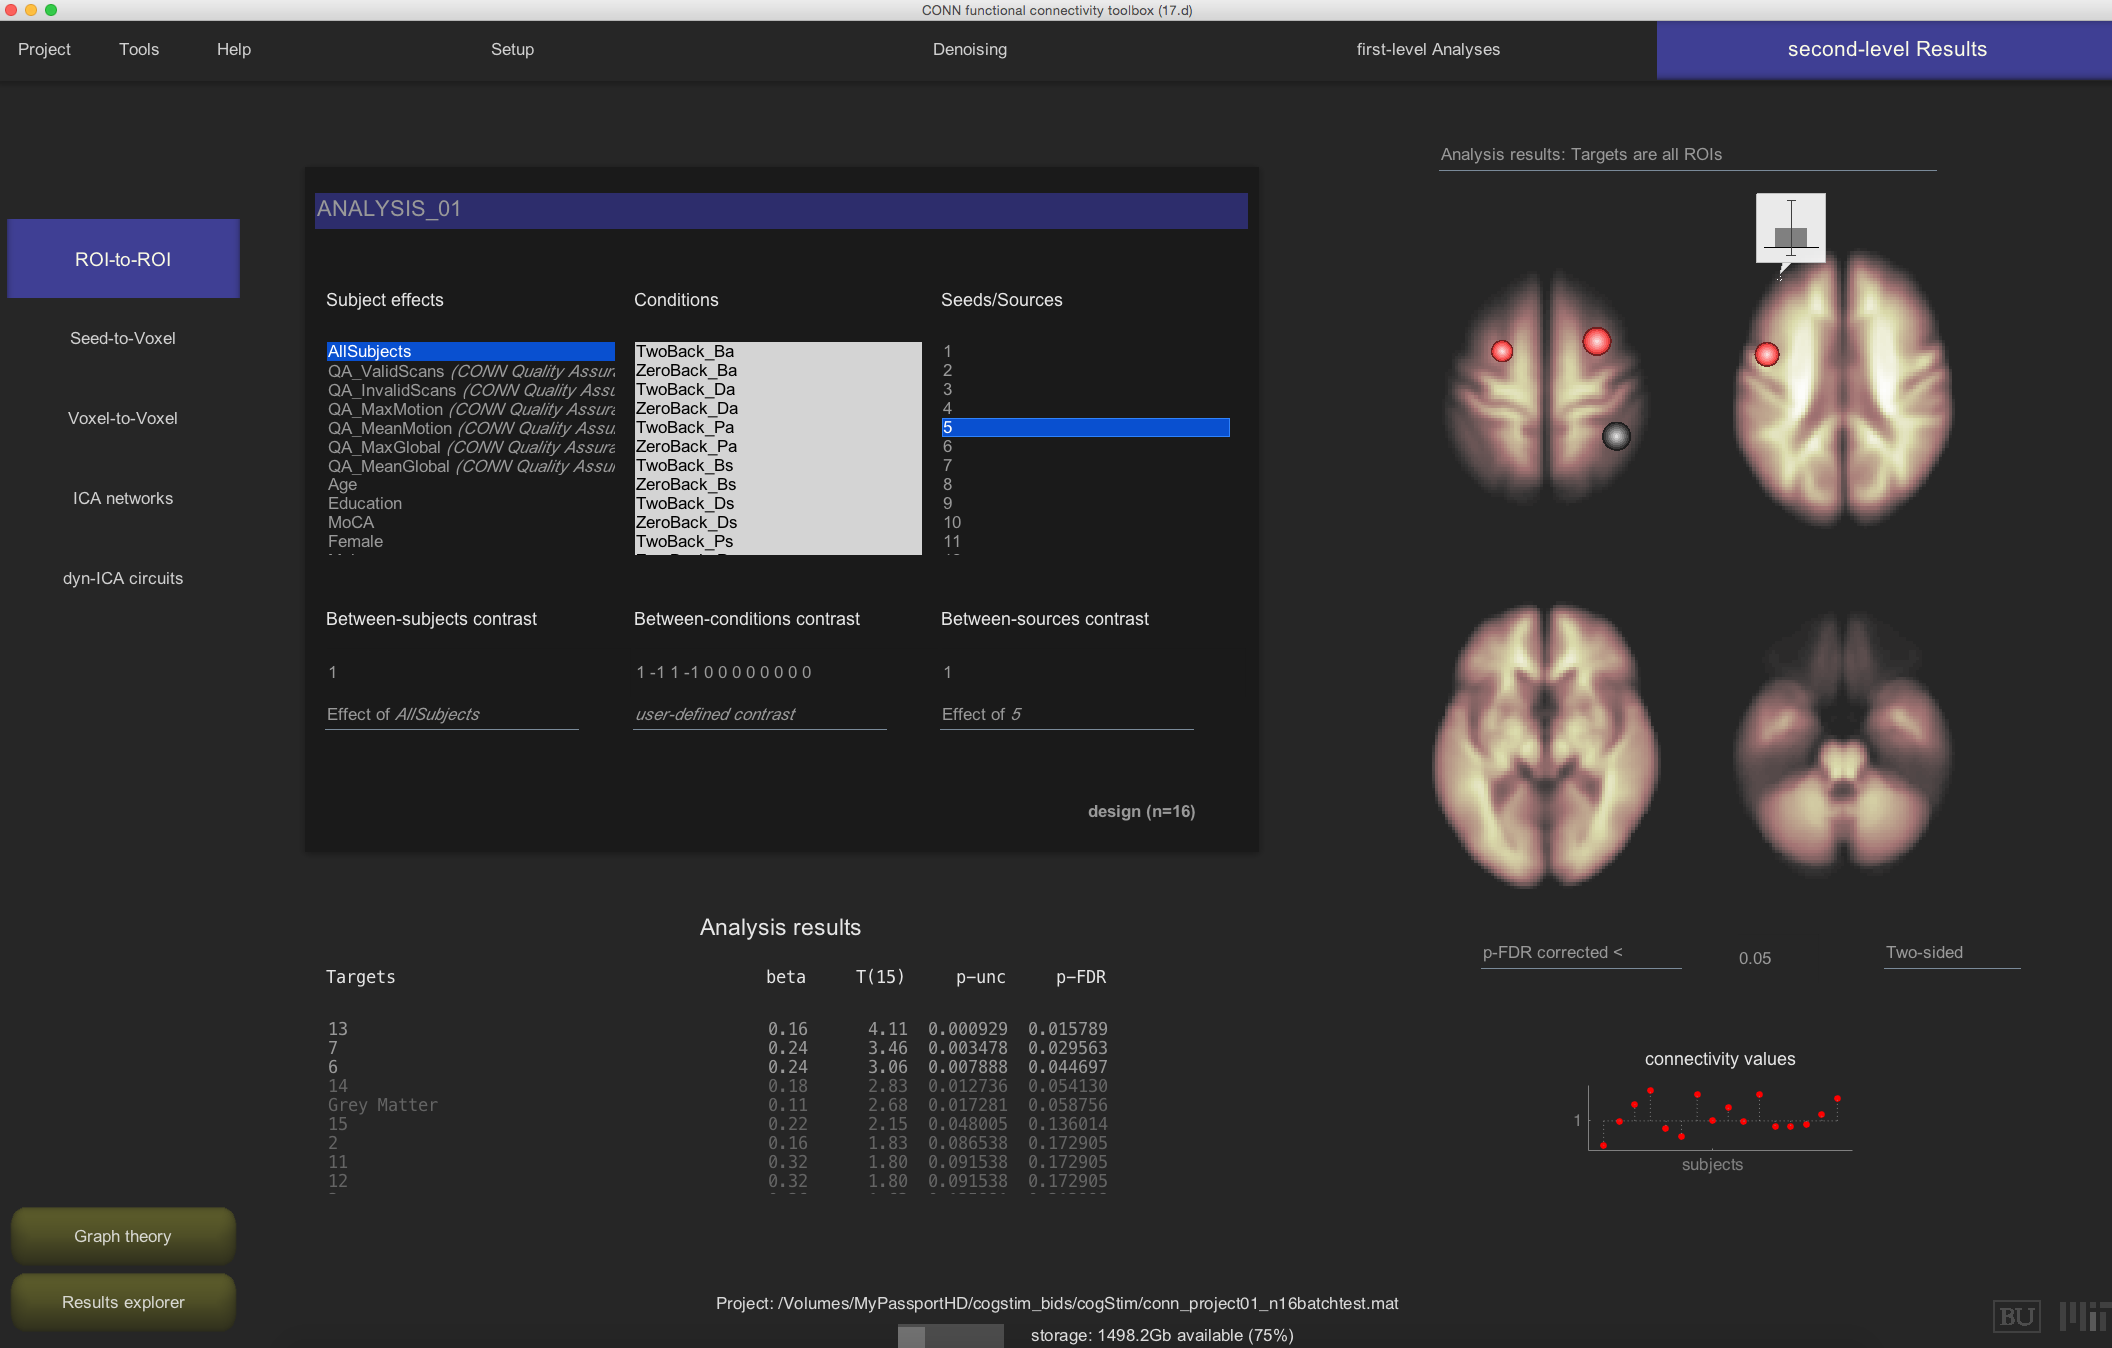Switch to the Denoising tab
The image size is (2112, 1348).
point(969,49)
